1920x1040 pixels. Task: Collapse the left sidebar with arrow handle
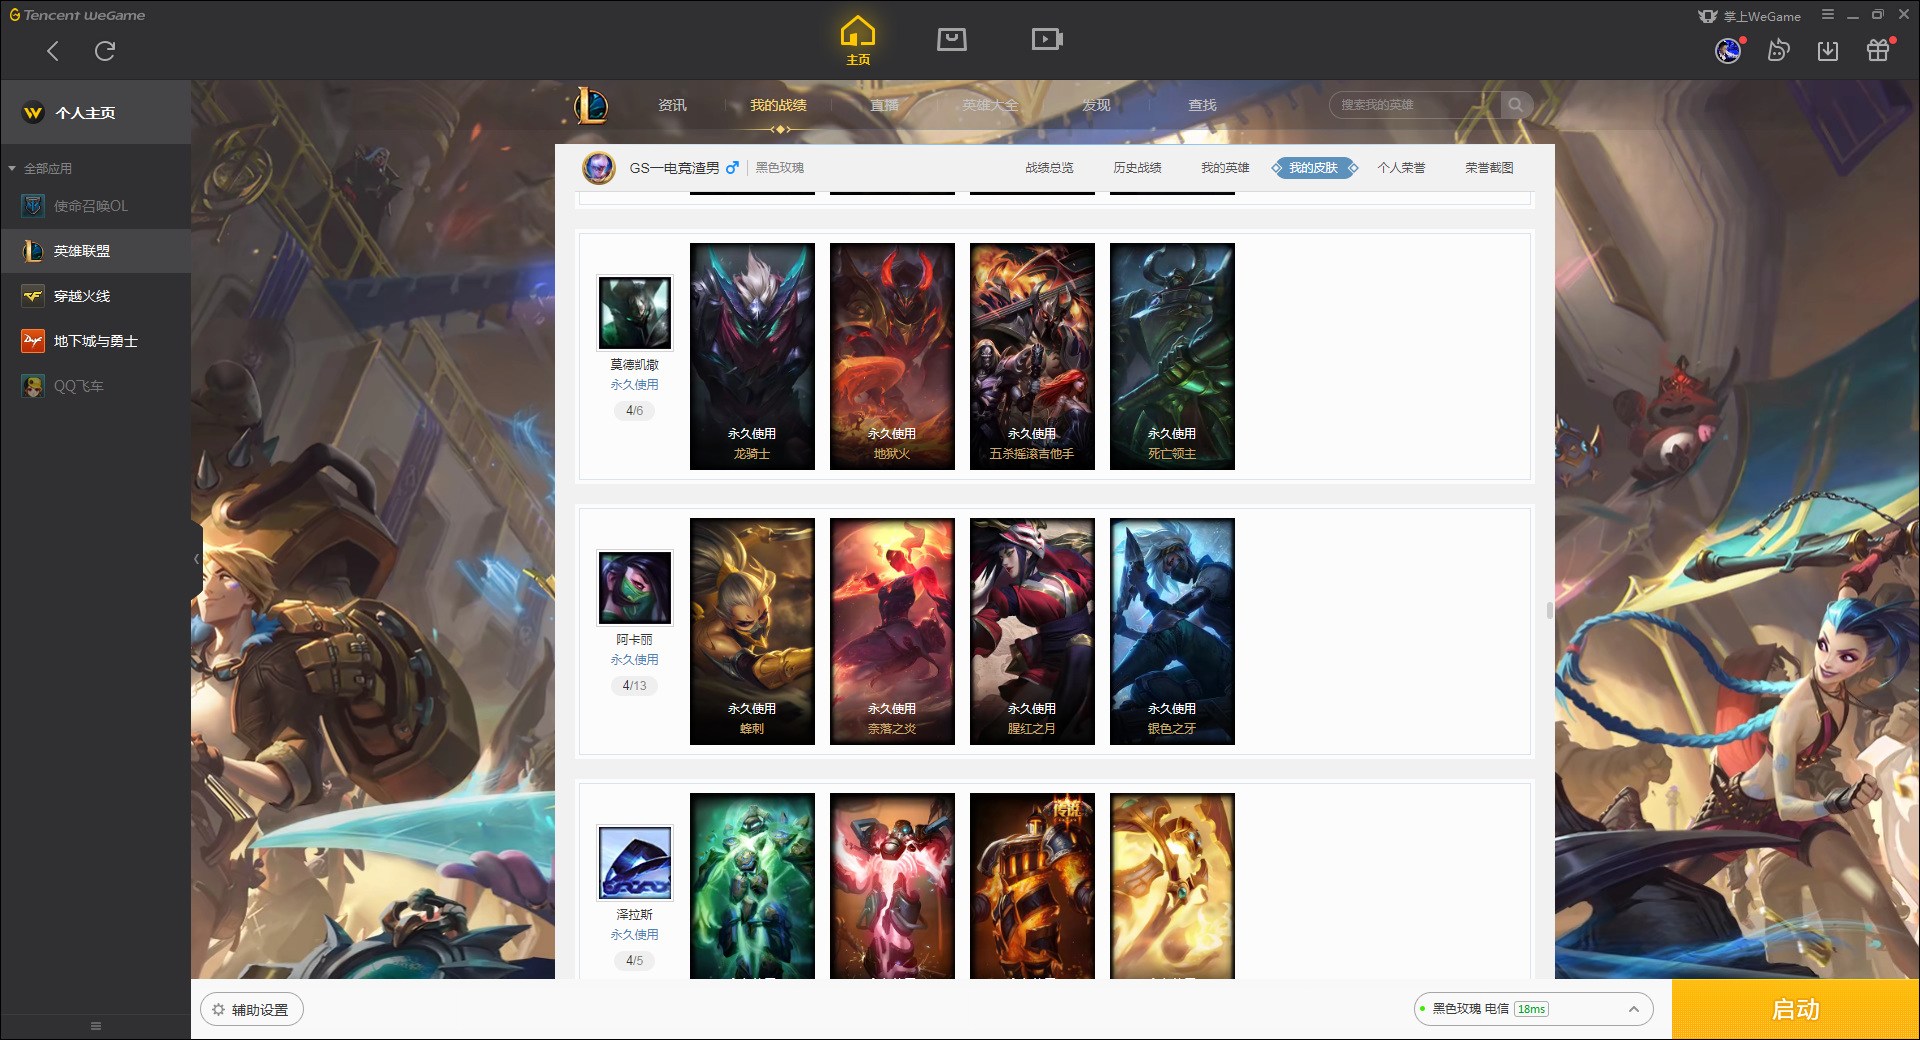[197, 559]
